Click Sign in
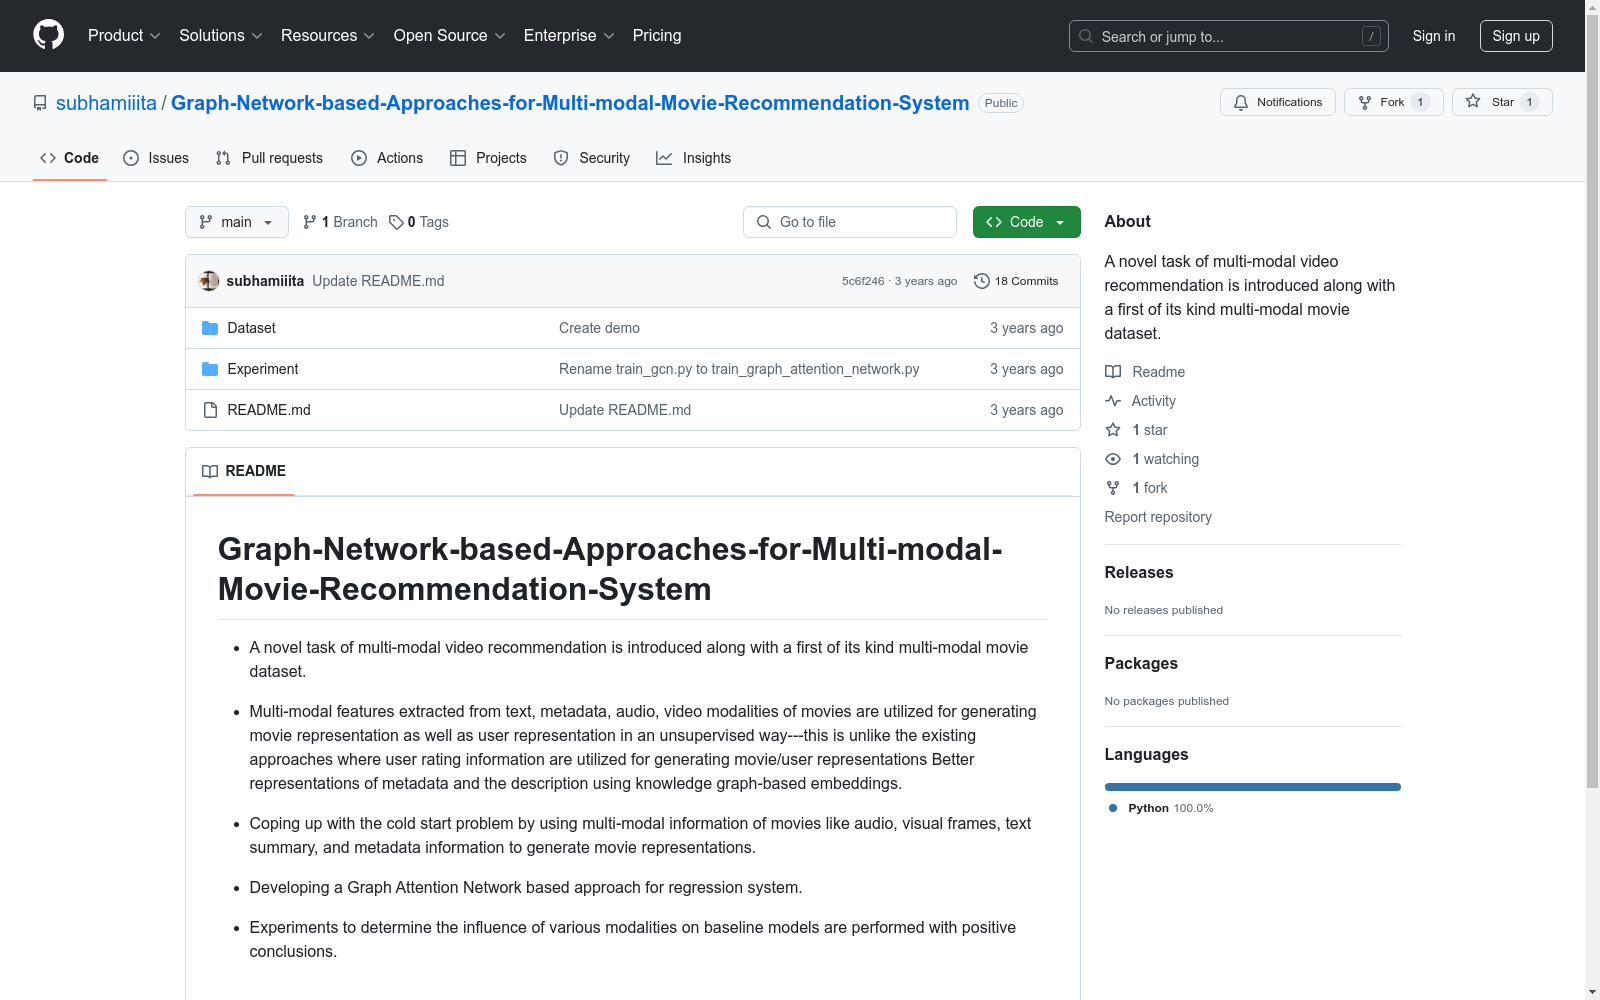 pyautogui.click(x=1434, y=36)
